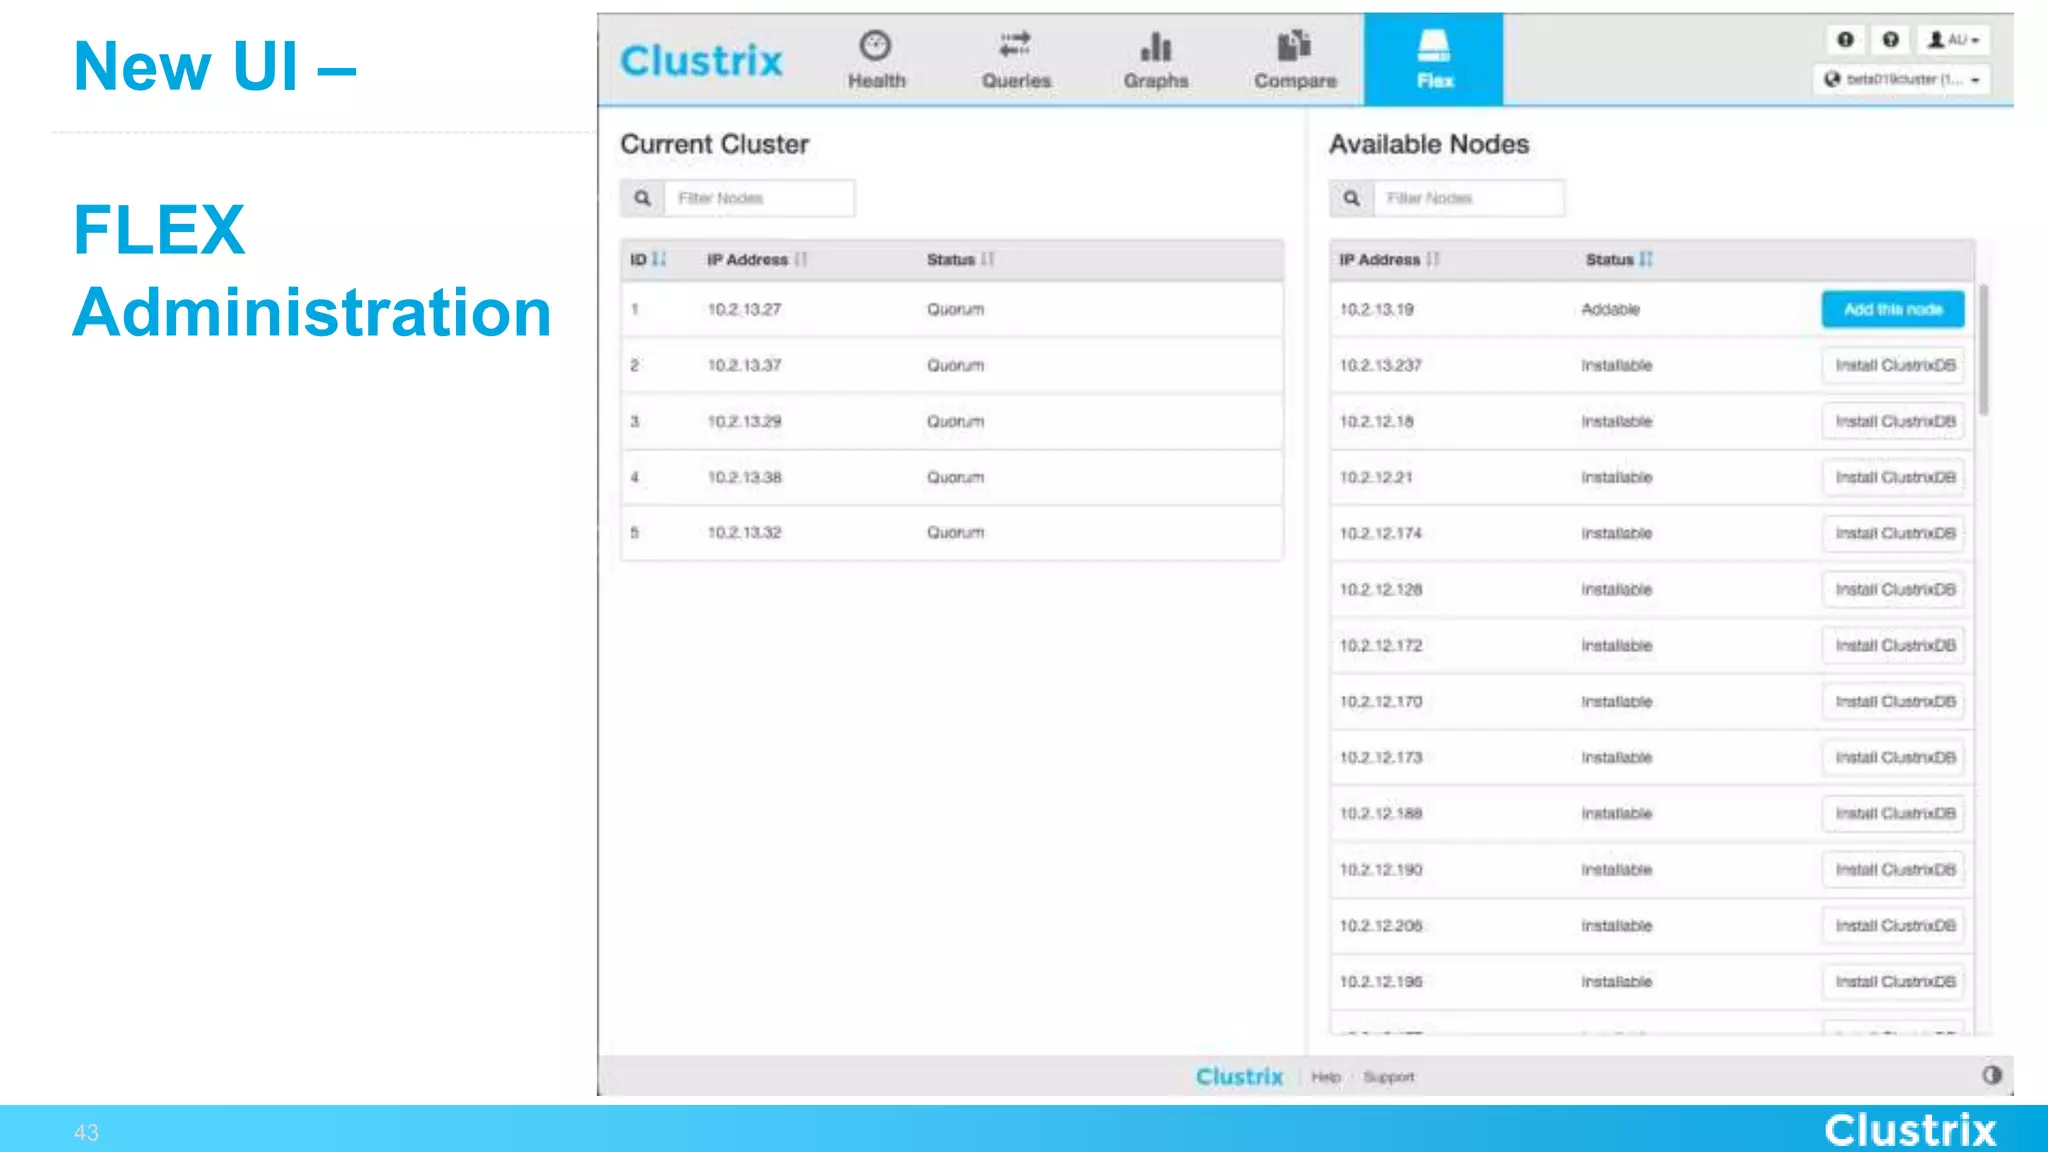Viewport: 2048px width, 1152px height.
Task: Install ClustrixDB on 10.2.12.173
Action: [1892, 757]
